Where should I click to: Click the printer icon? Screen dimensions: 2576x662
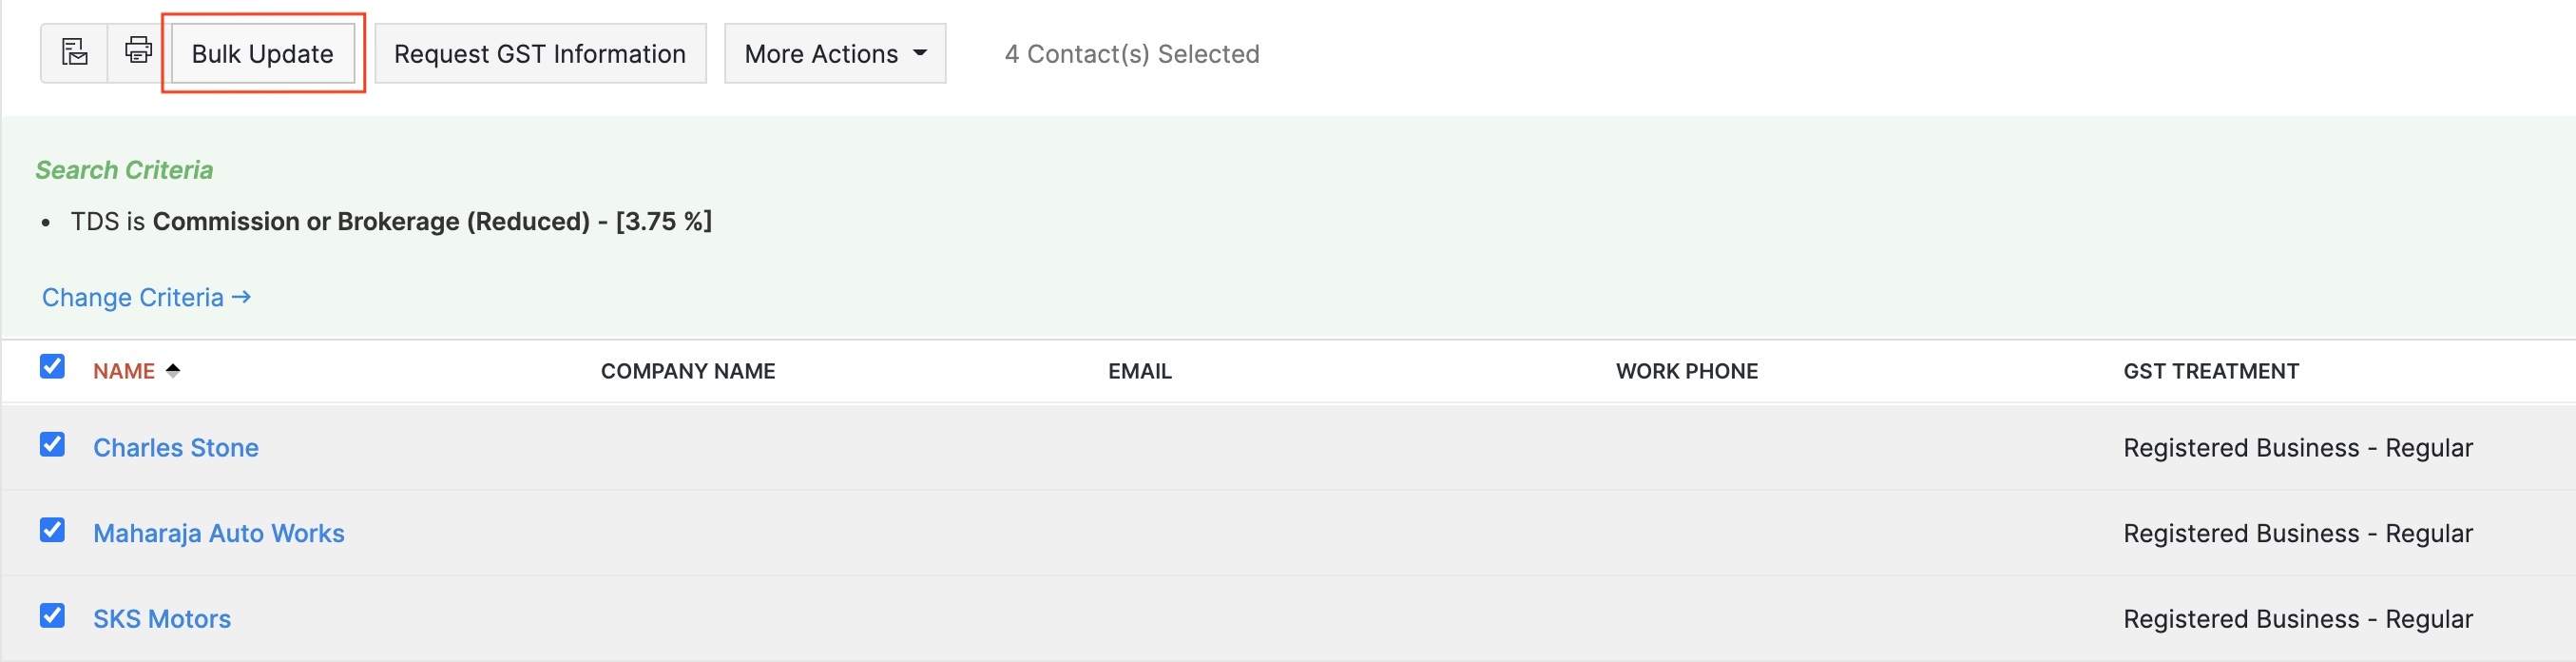(x=138, y=51)
